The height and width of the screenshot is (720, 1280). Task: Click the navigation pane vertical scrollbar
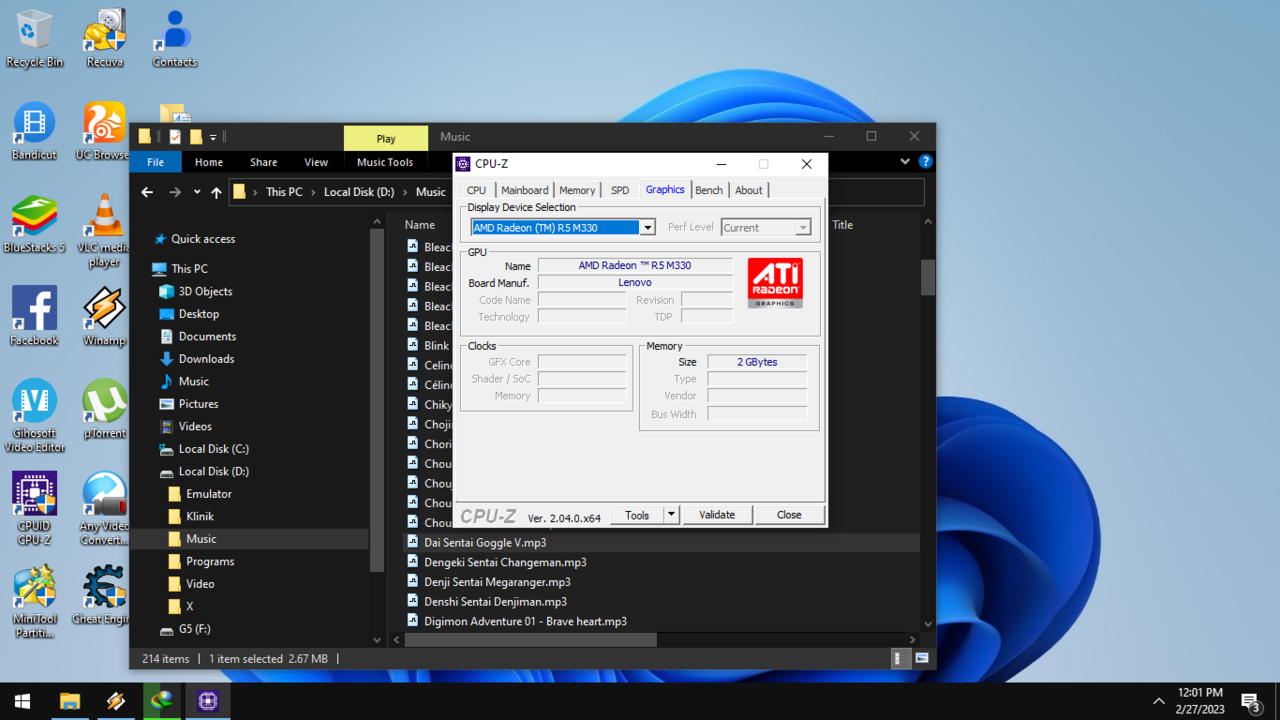(x=377, y=400)
